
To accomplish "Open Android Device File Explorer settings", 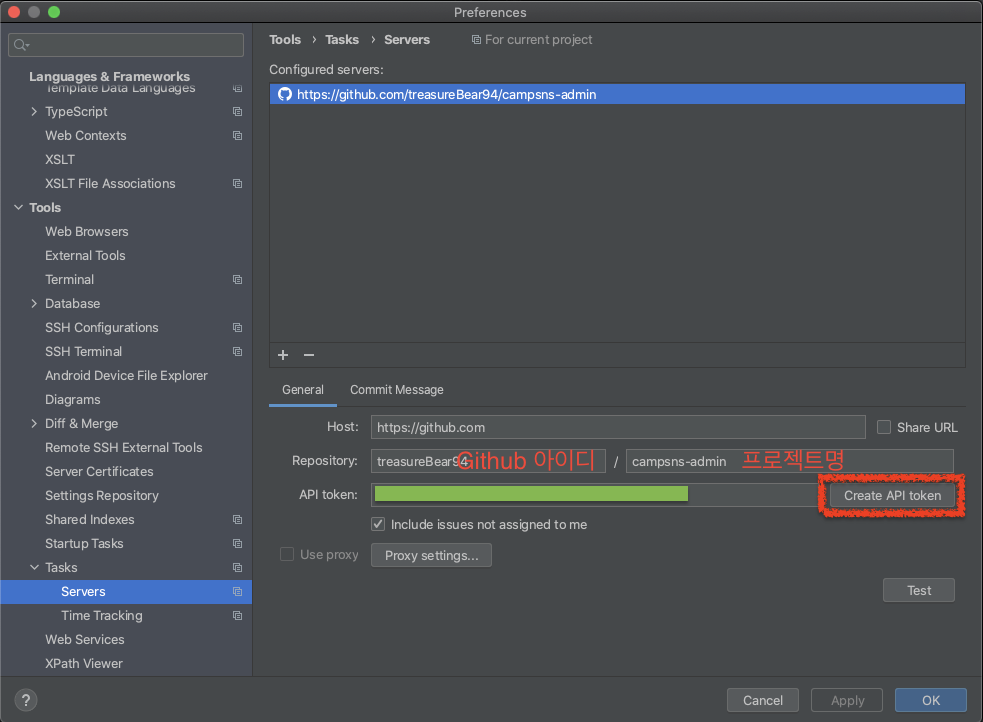I will (x=126, y=375).
